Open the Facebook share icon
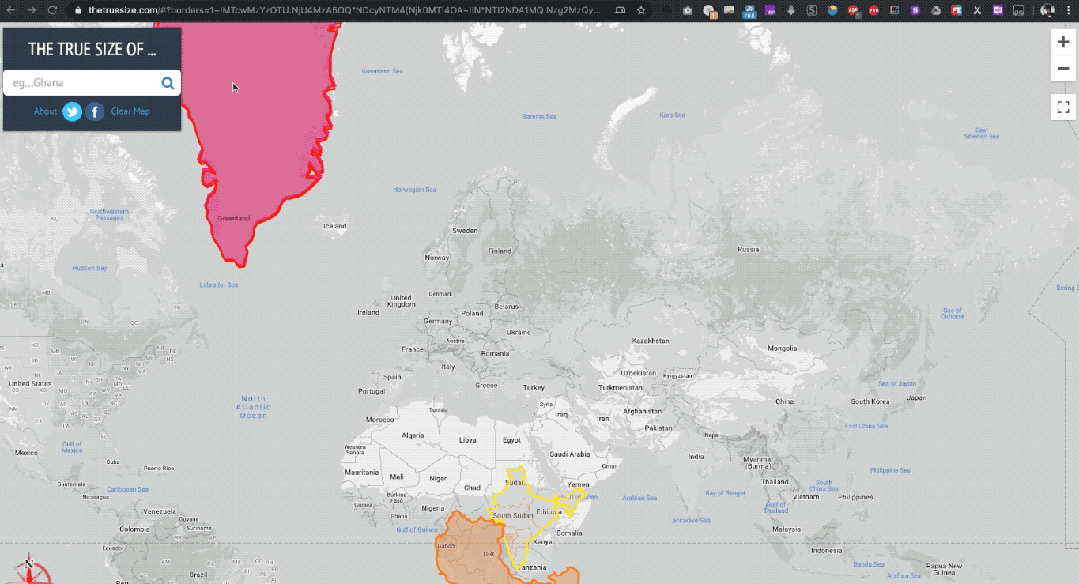 click(x=95, y=111)
